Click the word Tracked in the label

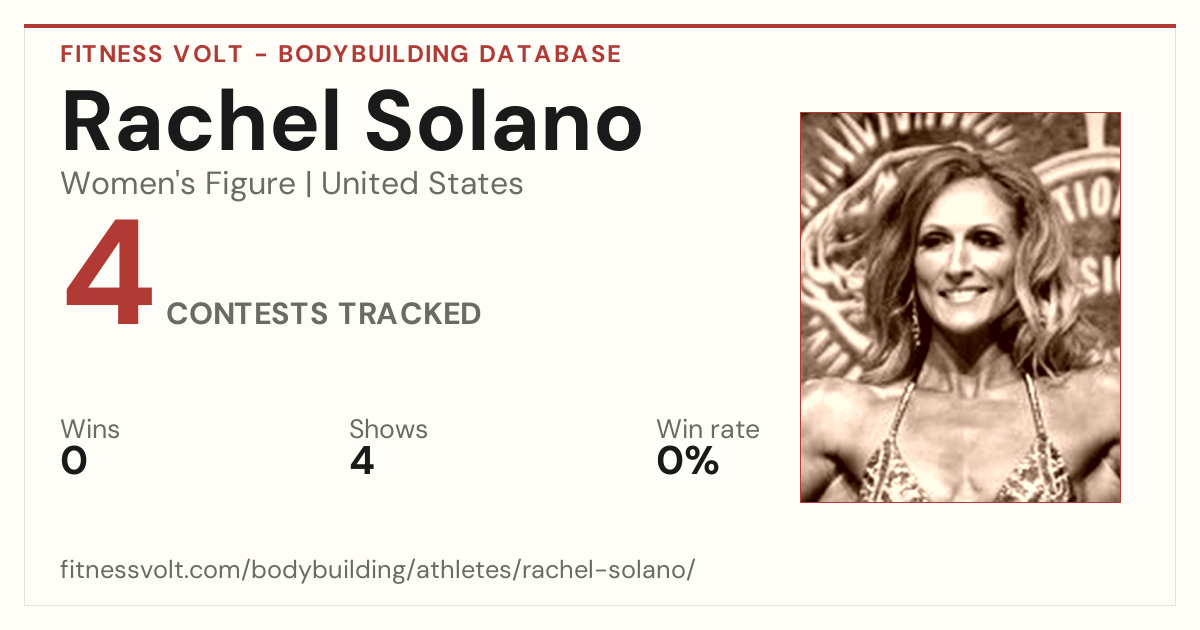(x=408, y=314)
